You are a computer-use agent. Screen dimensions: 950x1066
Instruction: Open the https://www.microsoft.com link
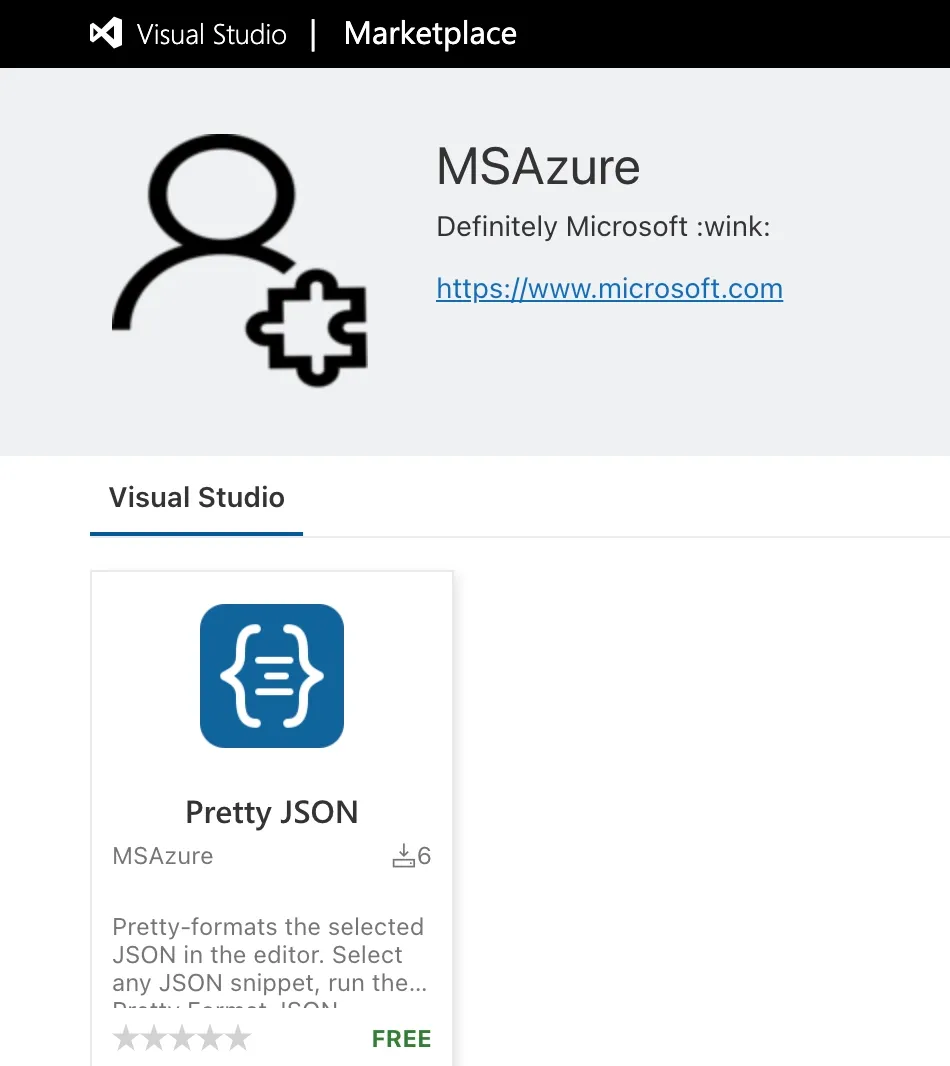pyautogui.click(x=609, y=288)
